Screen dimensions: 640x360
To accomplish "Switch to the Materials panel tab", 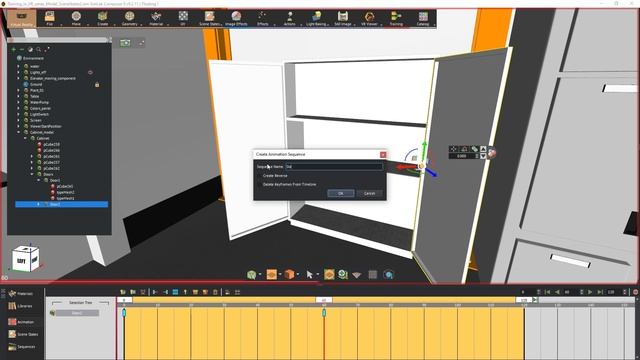I will [21, 294].
